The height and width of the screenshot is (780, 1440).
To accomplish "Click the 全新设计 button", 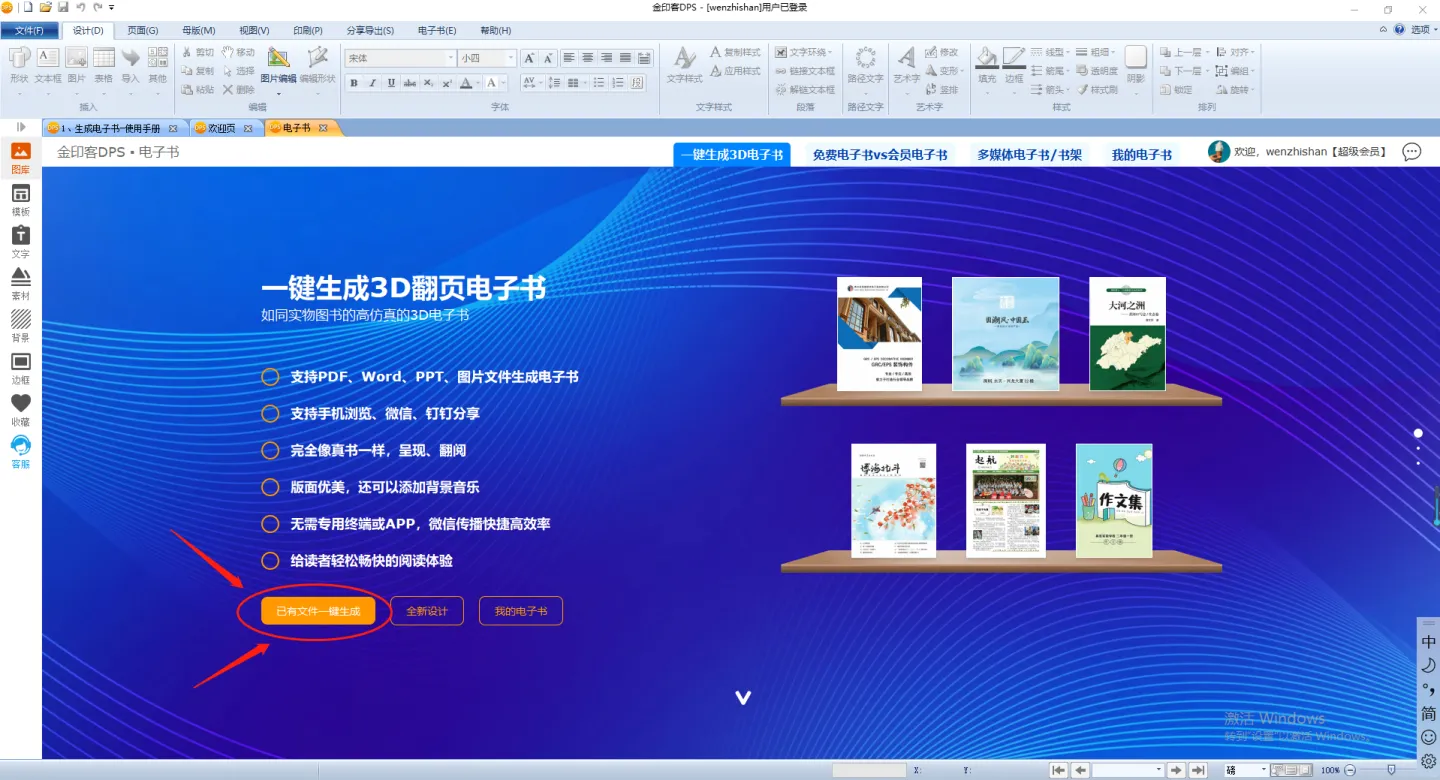I will click(427, 611).
